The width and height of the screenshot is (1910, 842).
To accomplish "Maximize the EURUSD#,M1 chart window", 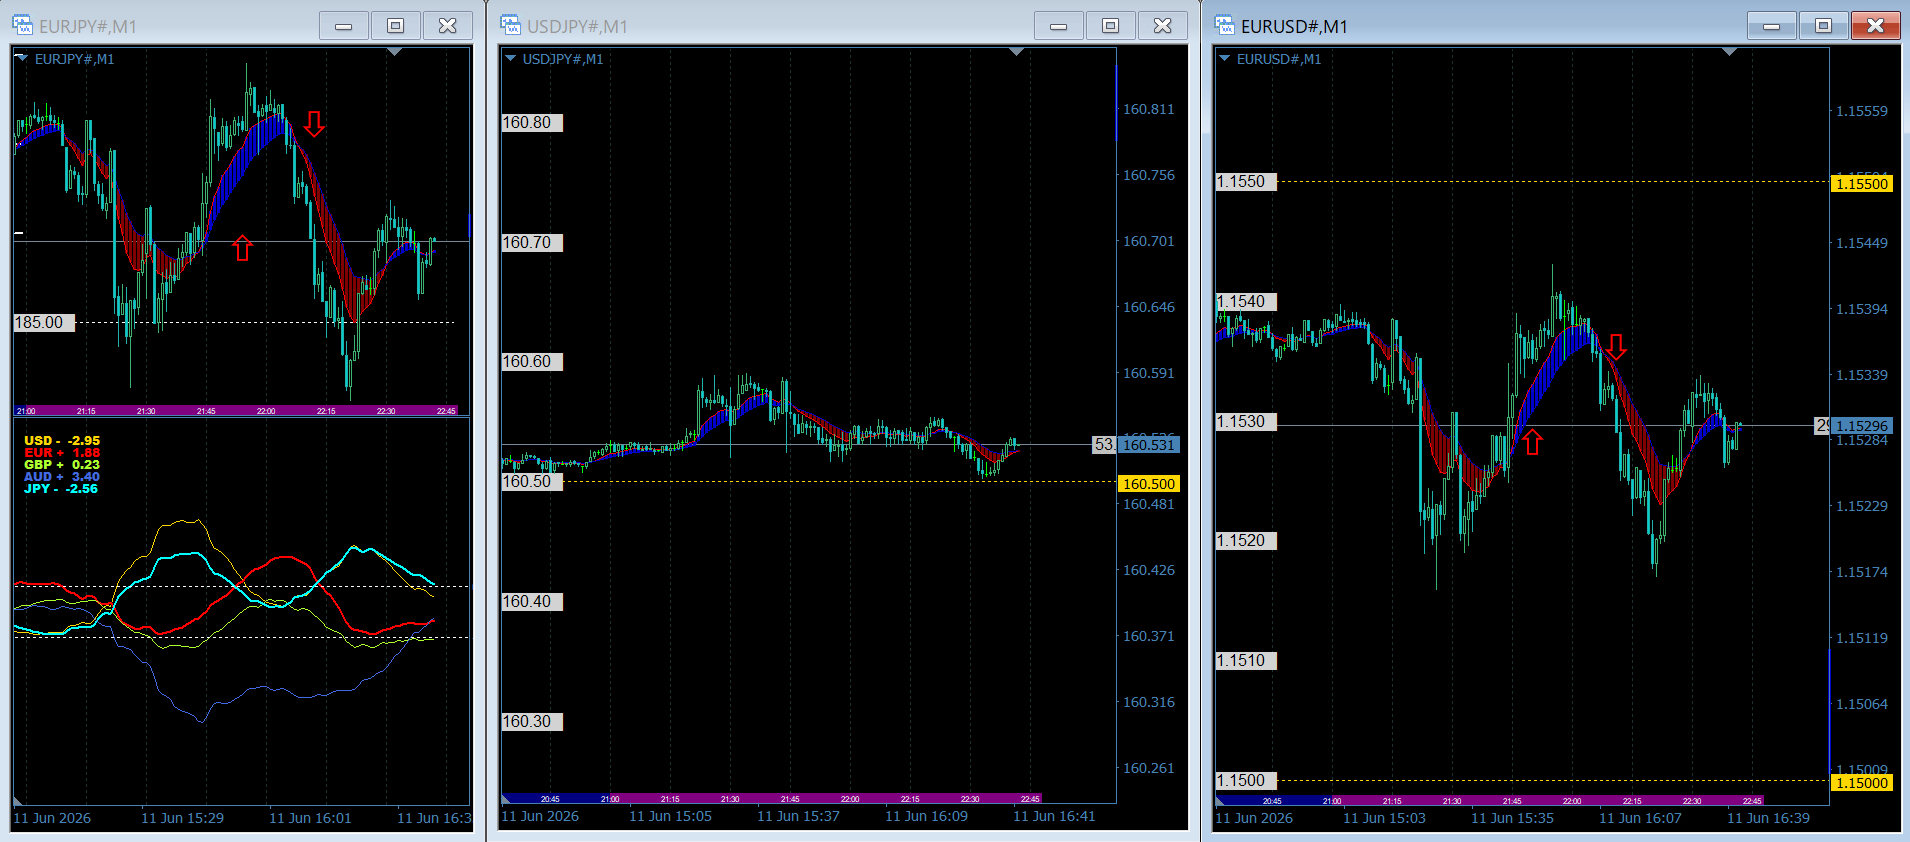I will click(x=1824, y=26).
